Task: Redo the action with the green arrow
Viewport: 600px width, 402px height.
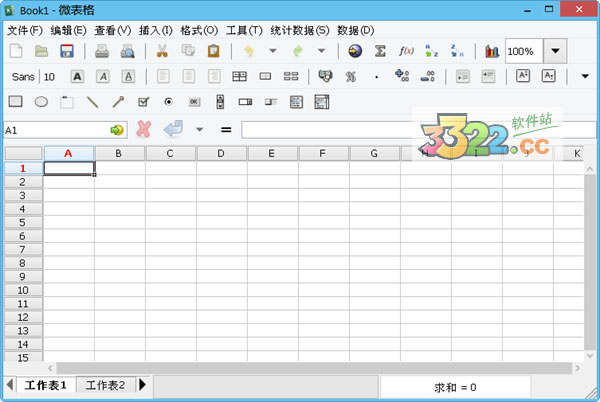Action: [298, 51]
